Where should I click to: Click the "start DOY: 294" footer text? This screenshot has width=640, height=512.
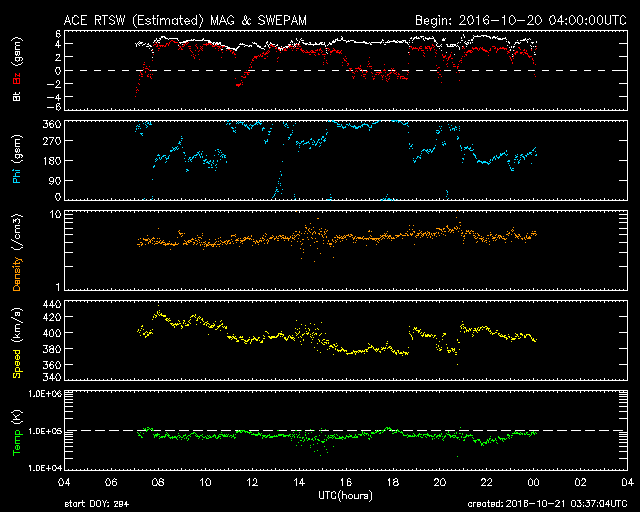pyautogui.click(x=97, y=504)
